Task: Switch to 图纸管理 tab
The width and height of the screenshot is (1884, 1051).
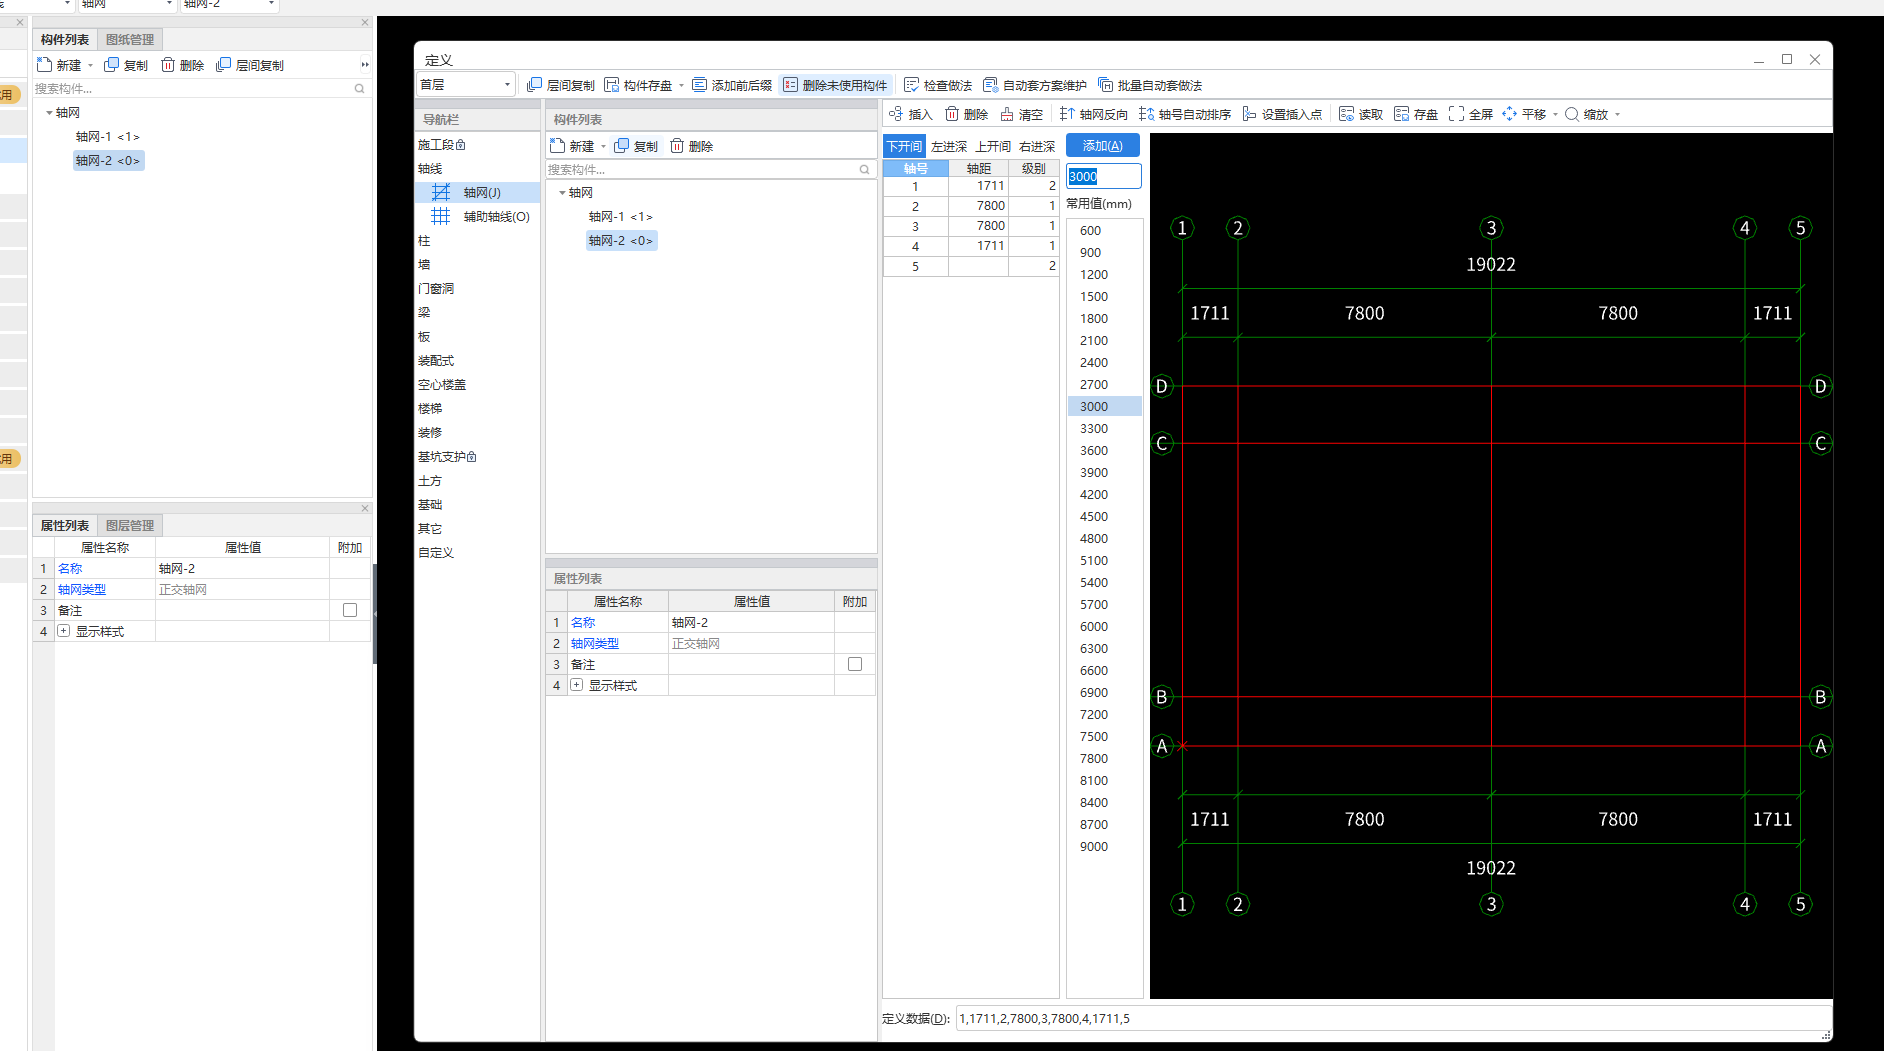Action: (130, 40)
